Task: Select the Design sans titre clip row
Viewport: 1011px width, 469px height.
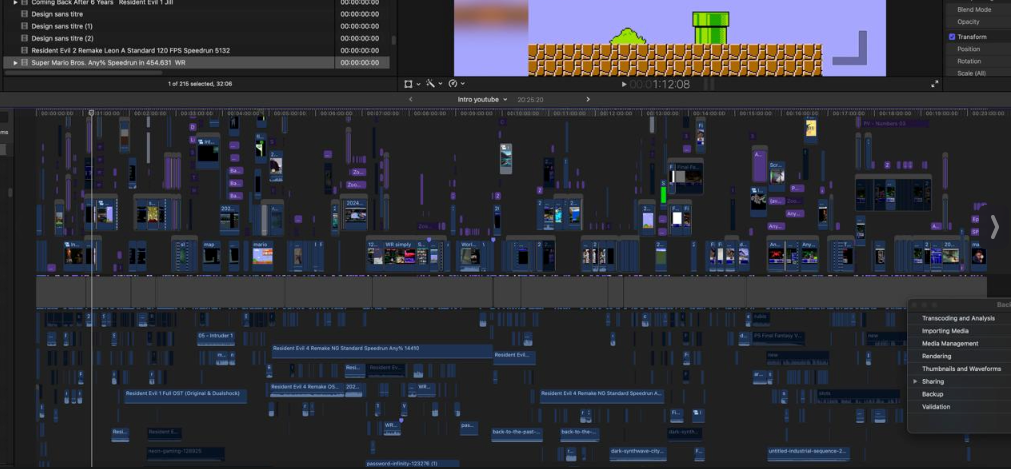Action: (197, 14)
